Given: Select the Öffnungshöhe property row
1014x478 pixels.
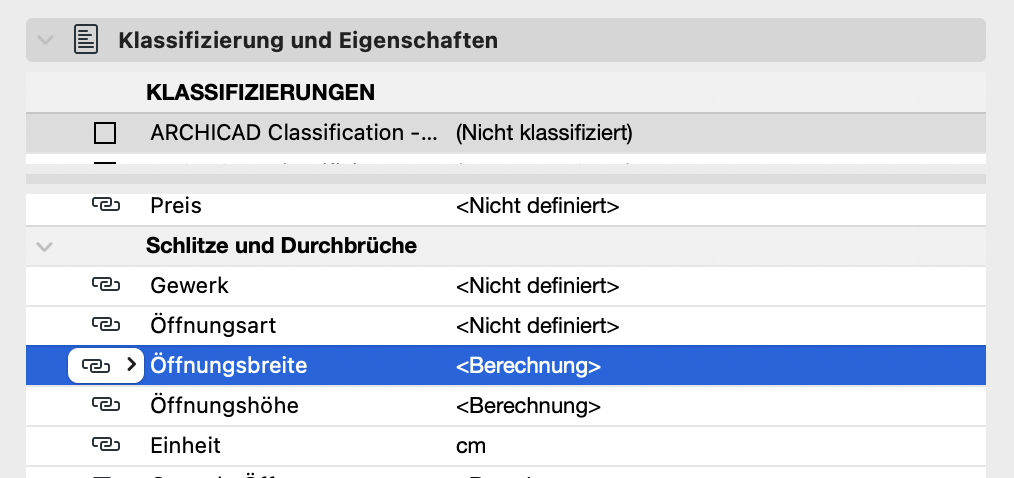Looking at the screenshot, I should point(506,406).
